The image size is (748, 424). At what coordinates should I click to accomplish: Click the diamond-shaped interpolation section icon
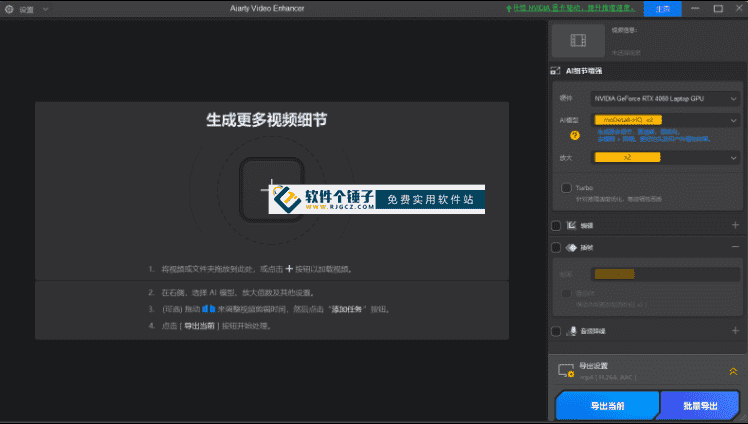(571, 248)
